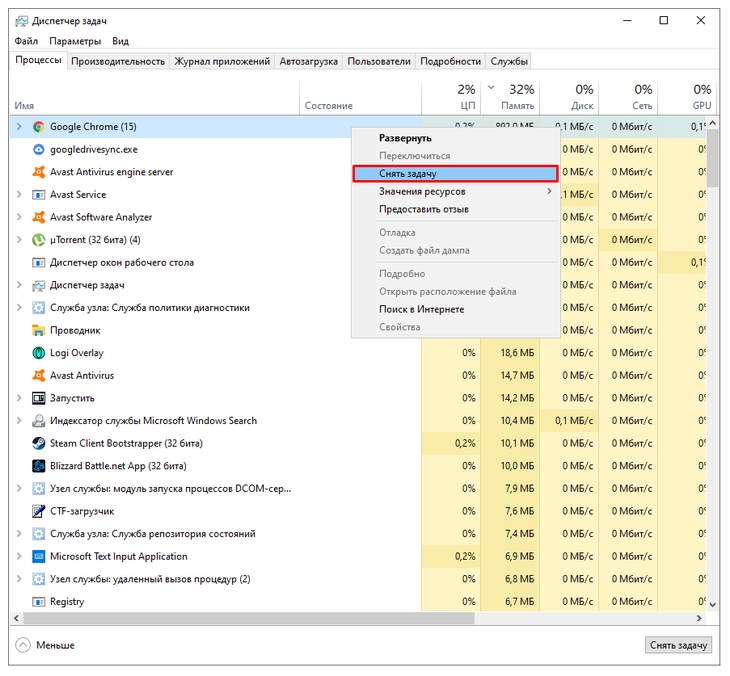Click the googledrivesync.exe icon
The image size is (730, 676).
[x=39, y=149]
